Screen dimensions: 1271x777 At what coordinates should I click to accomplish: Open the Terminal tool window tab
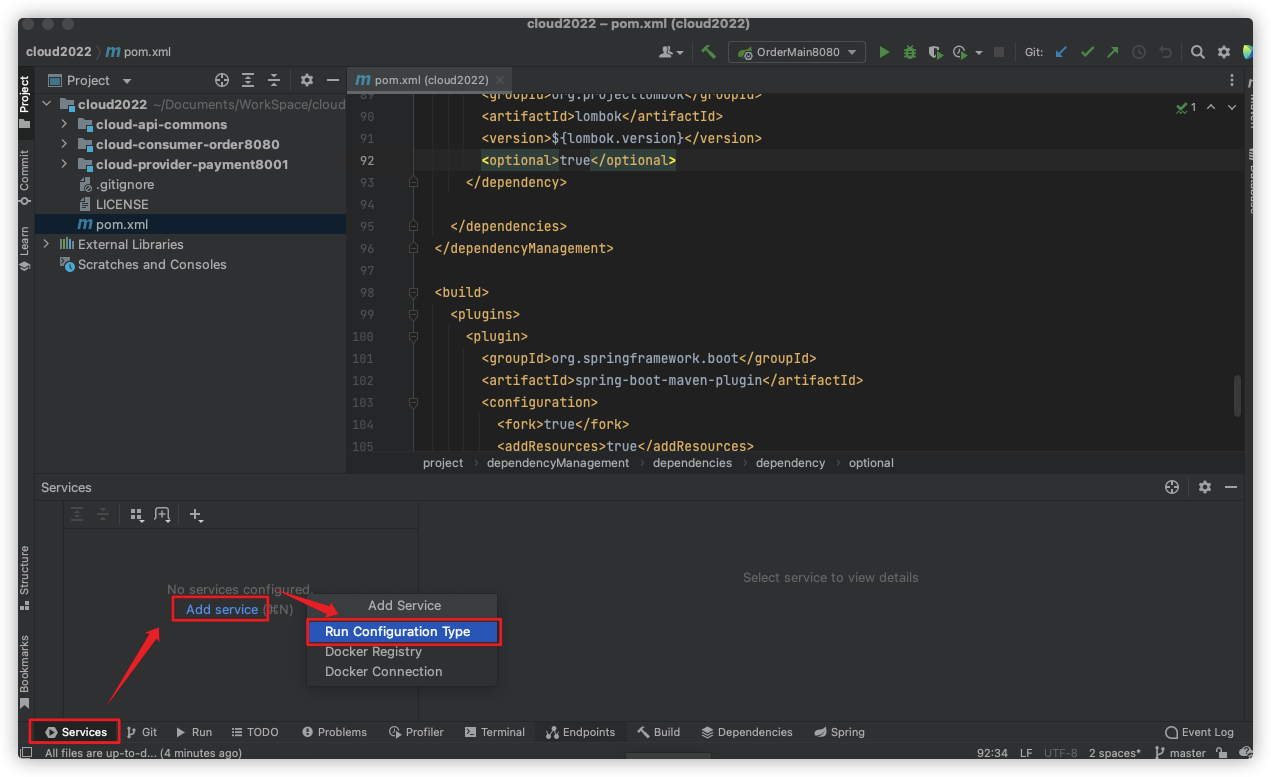[494, 732]
